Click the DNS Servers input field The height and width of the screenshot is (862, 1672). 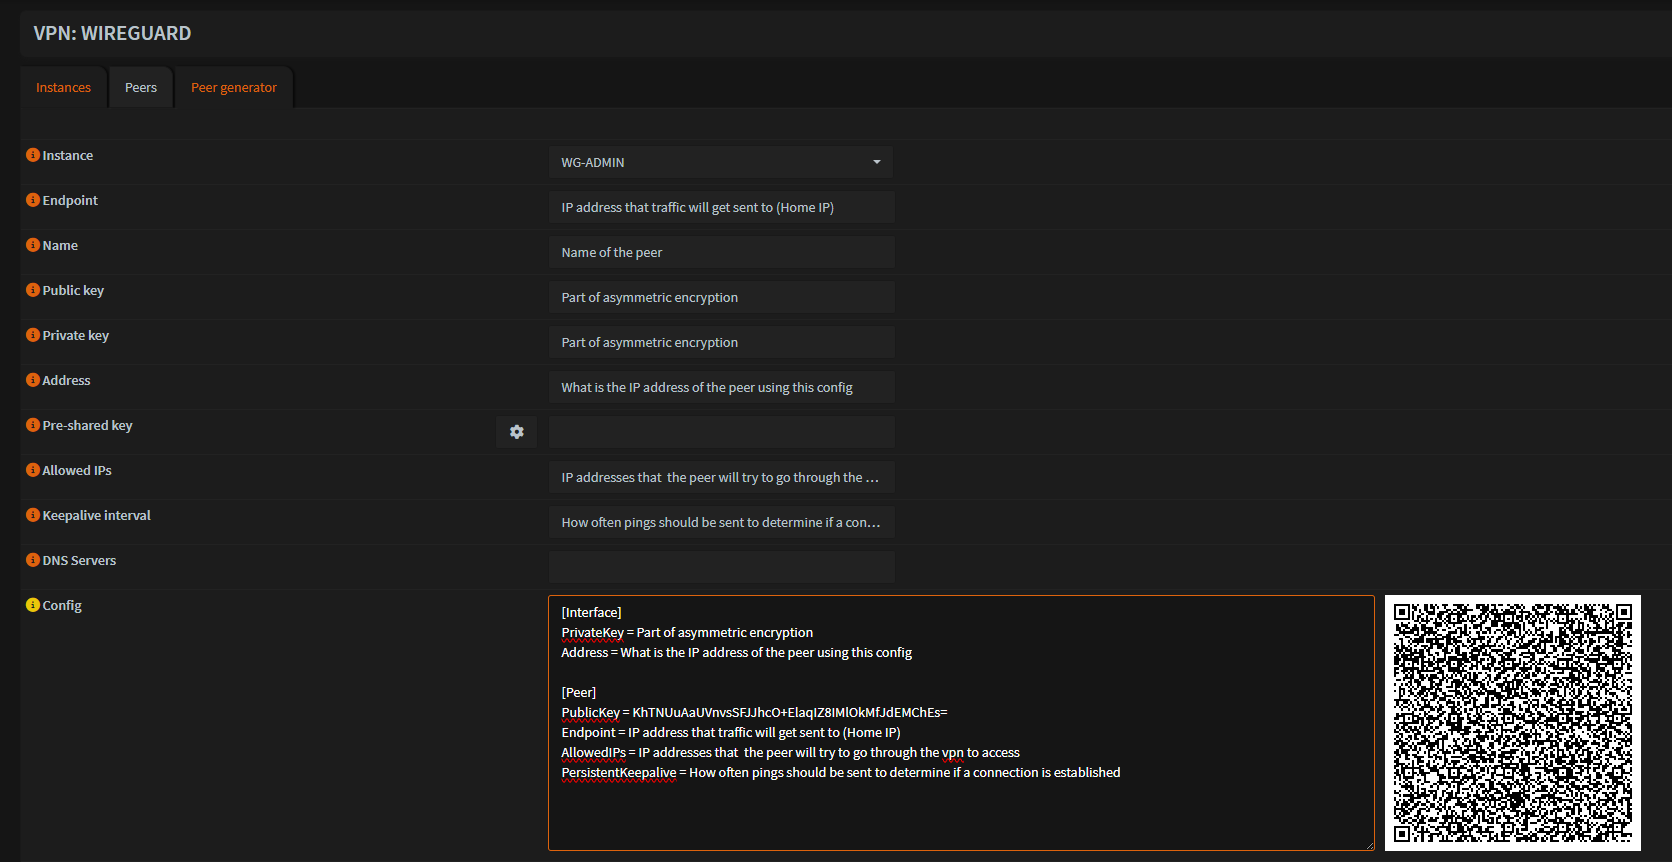tap(722, 567)
